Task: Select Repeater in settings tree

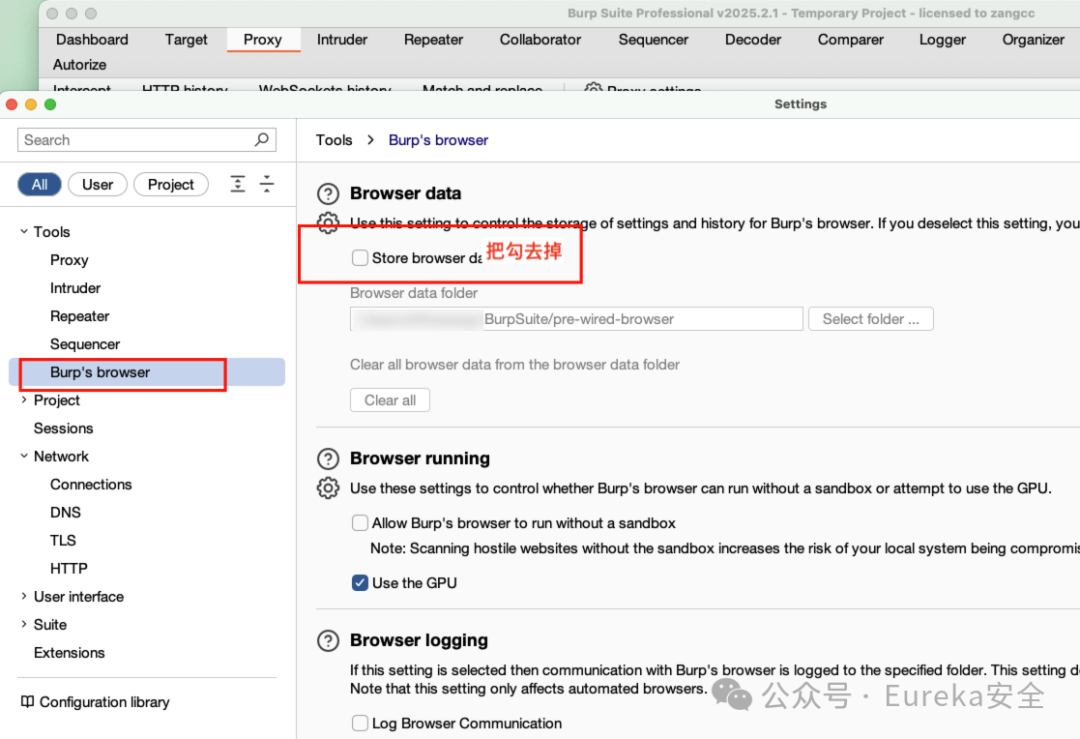Action: pyautogui.click(x=79, y=316)
